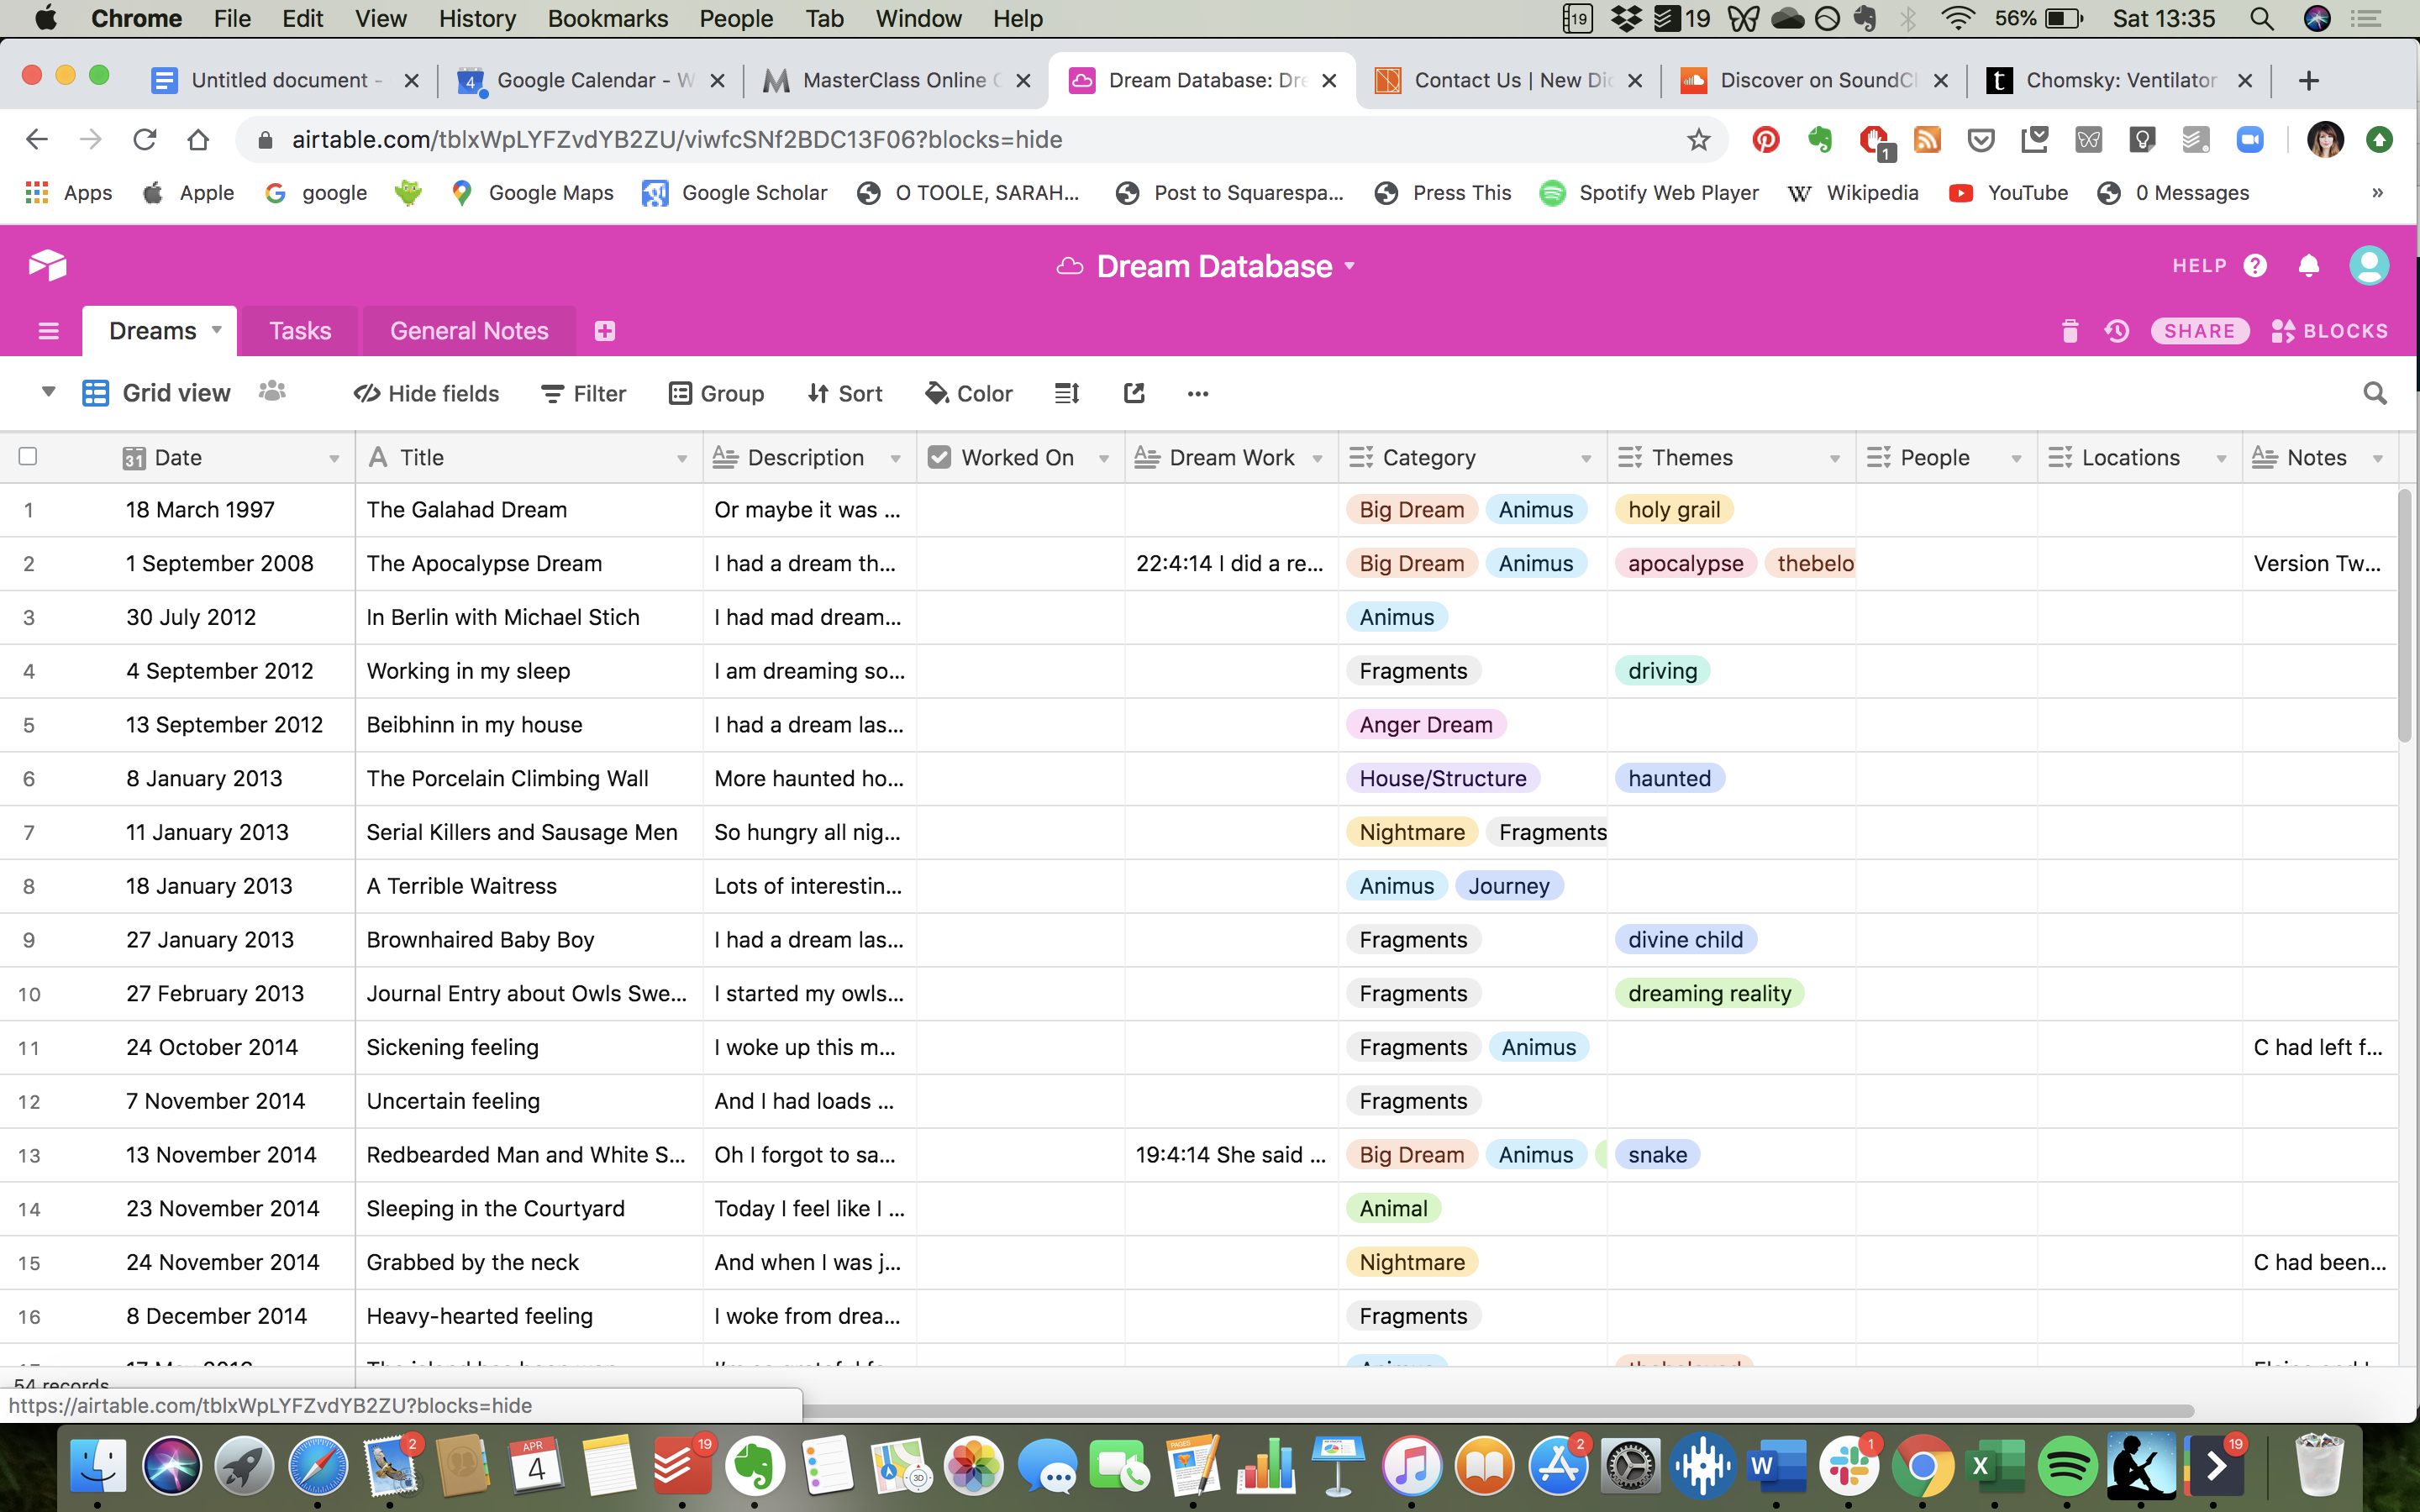Click the Evernote extension icon in toolbar

(1820, 140)
